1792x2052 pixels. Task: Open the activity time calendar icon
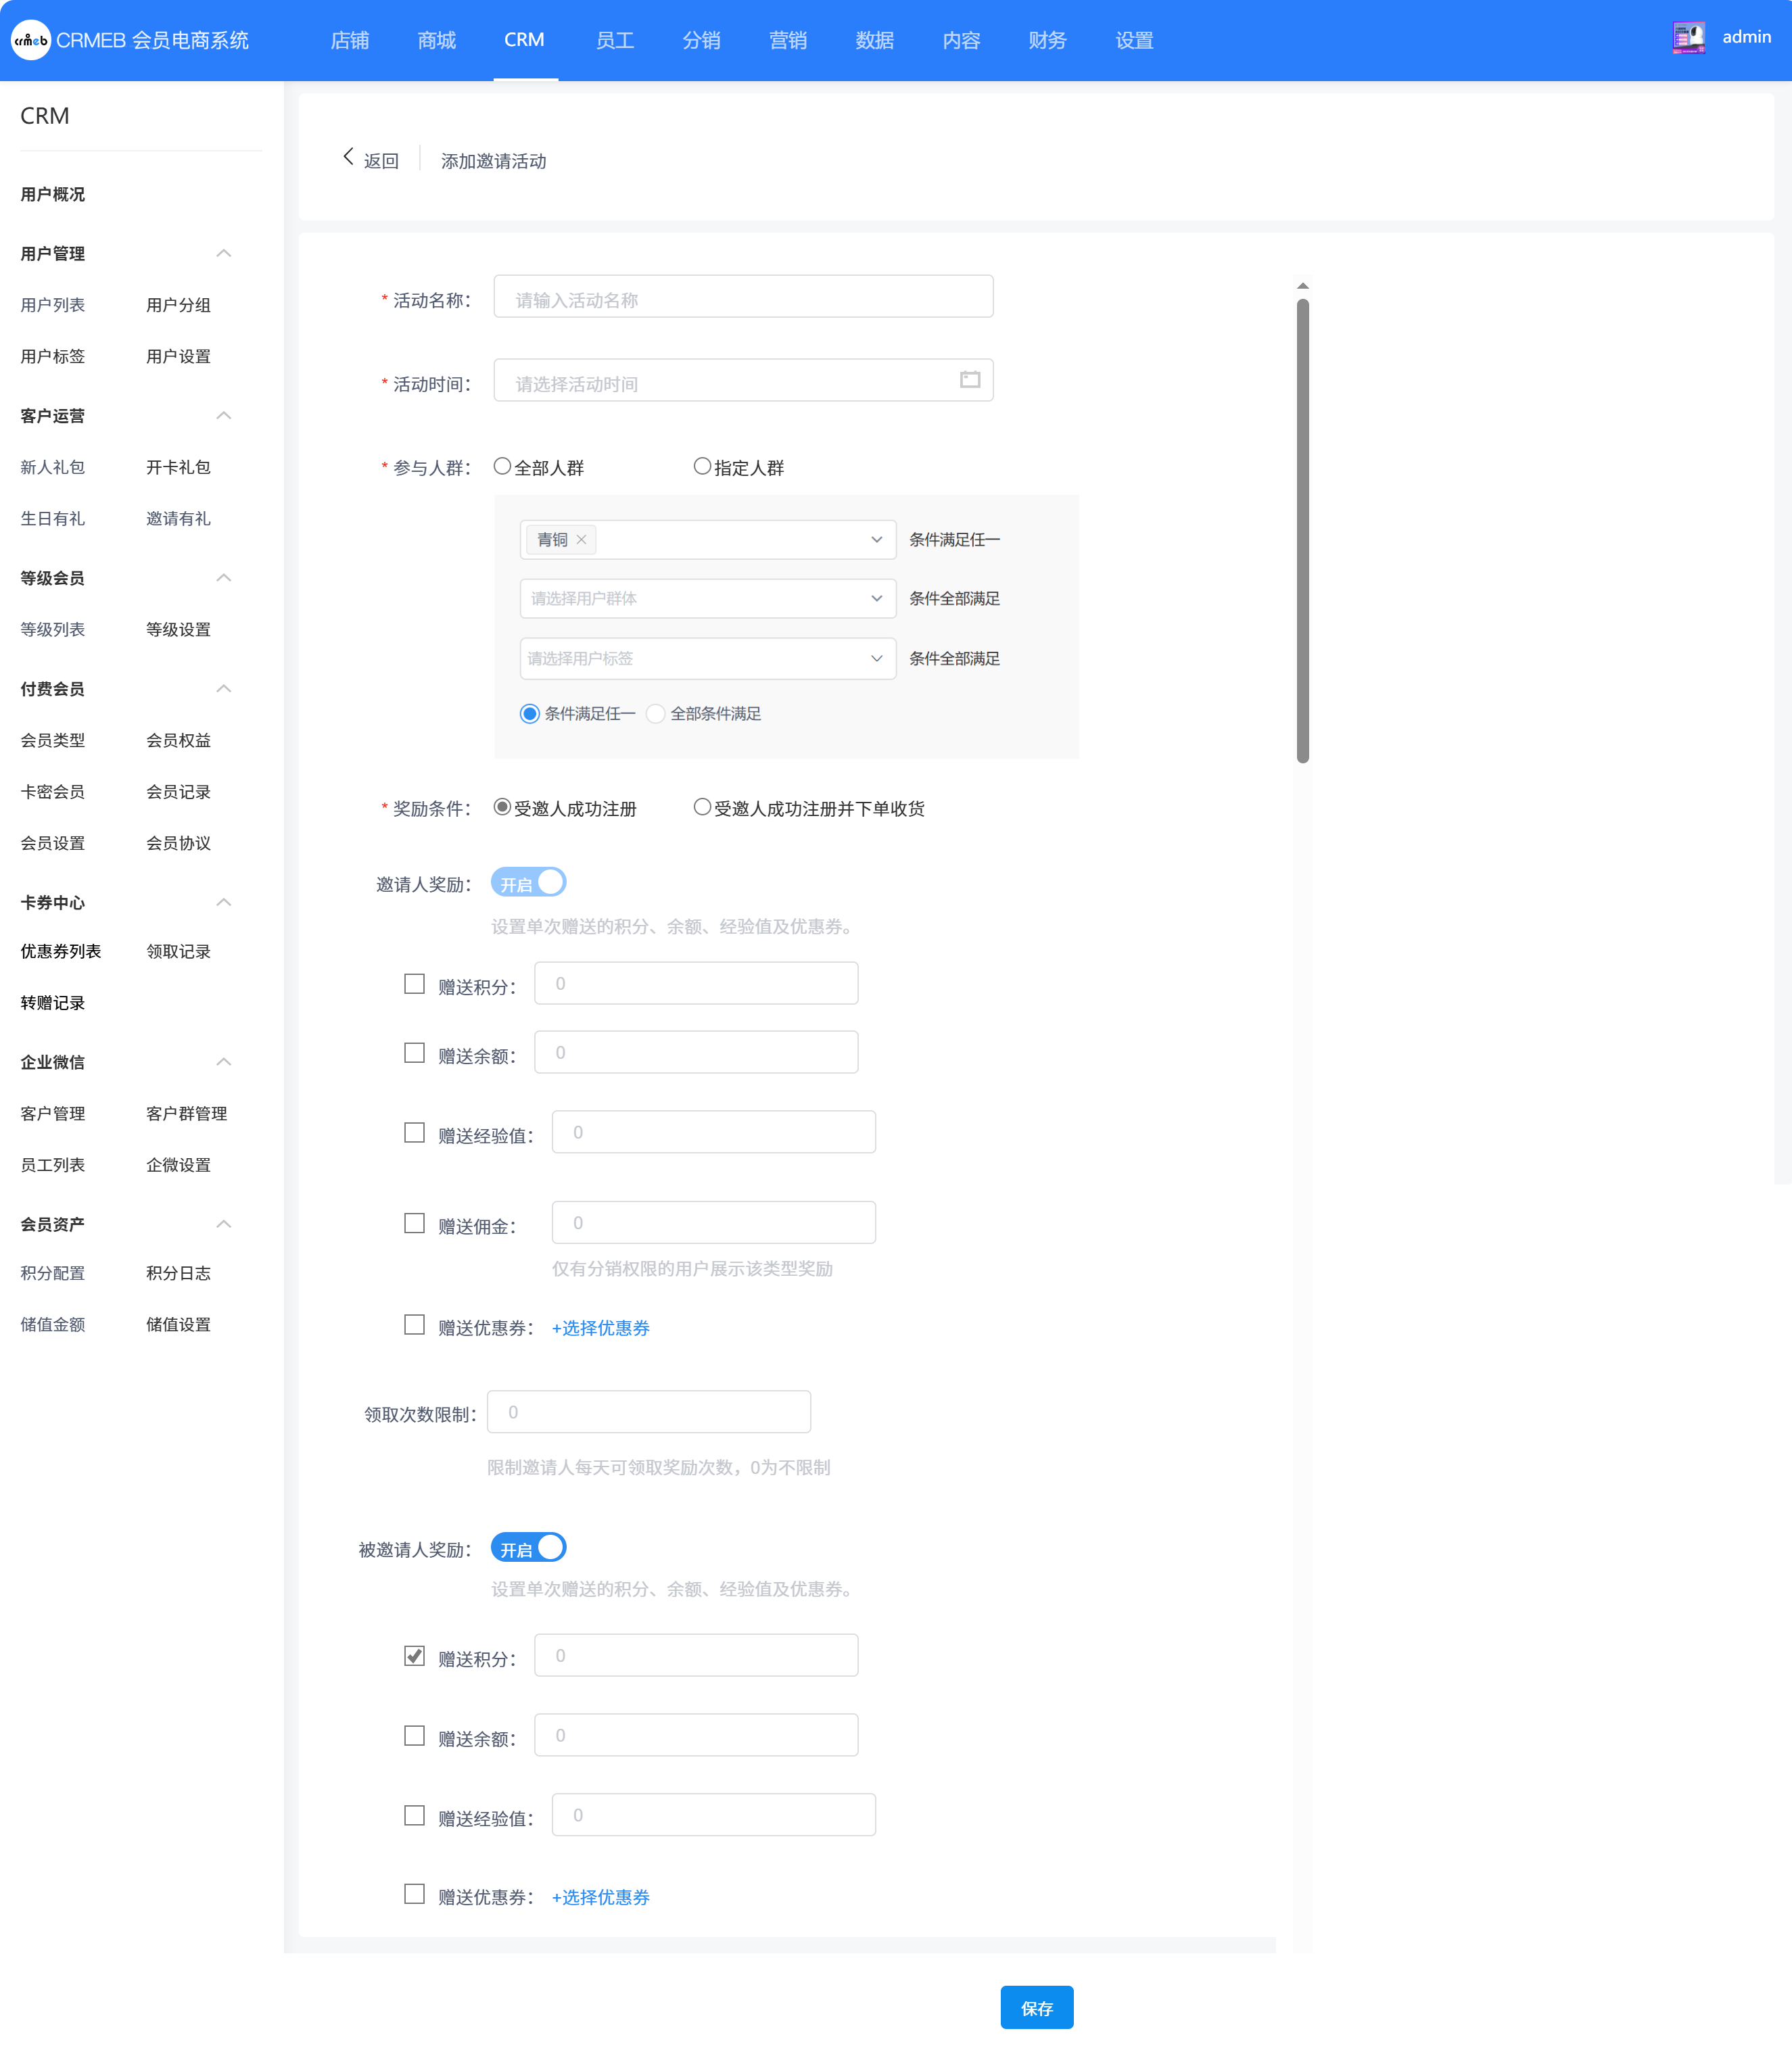pos(969,380)
